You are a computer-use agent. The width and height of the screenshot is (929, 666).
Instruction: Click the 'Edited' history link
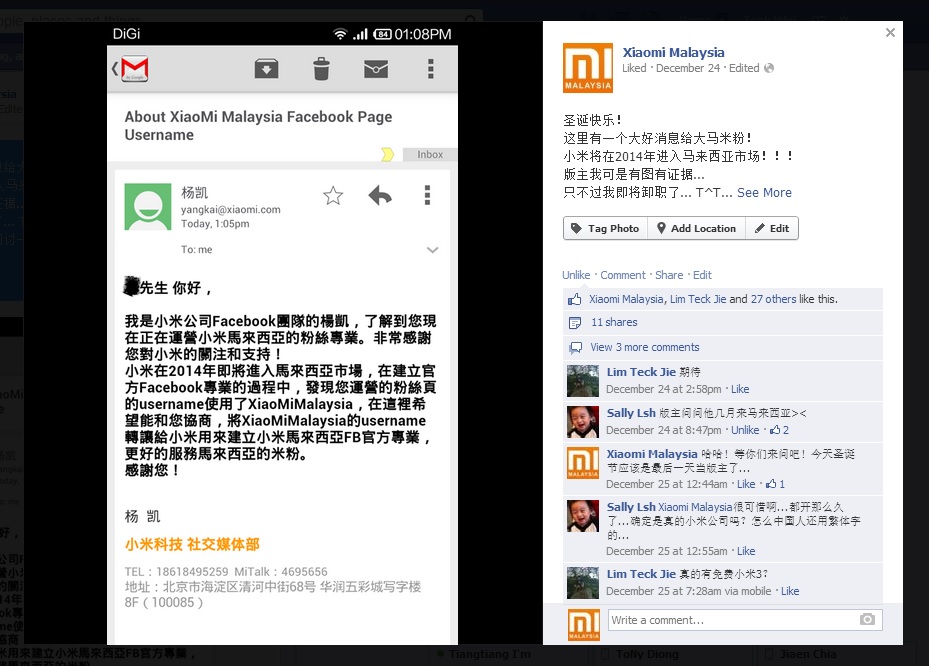[744, 68]
